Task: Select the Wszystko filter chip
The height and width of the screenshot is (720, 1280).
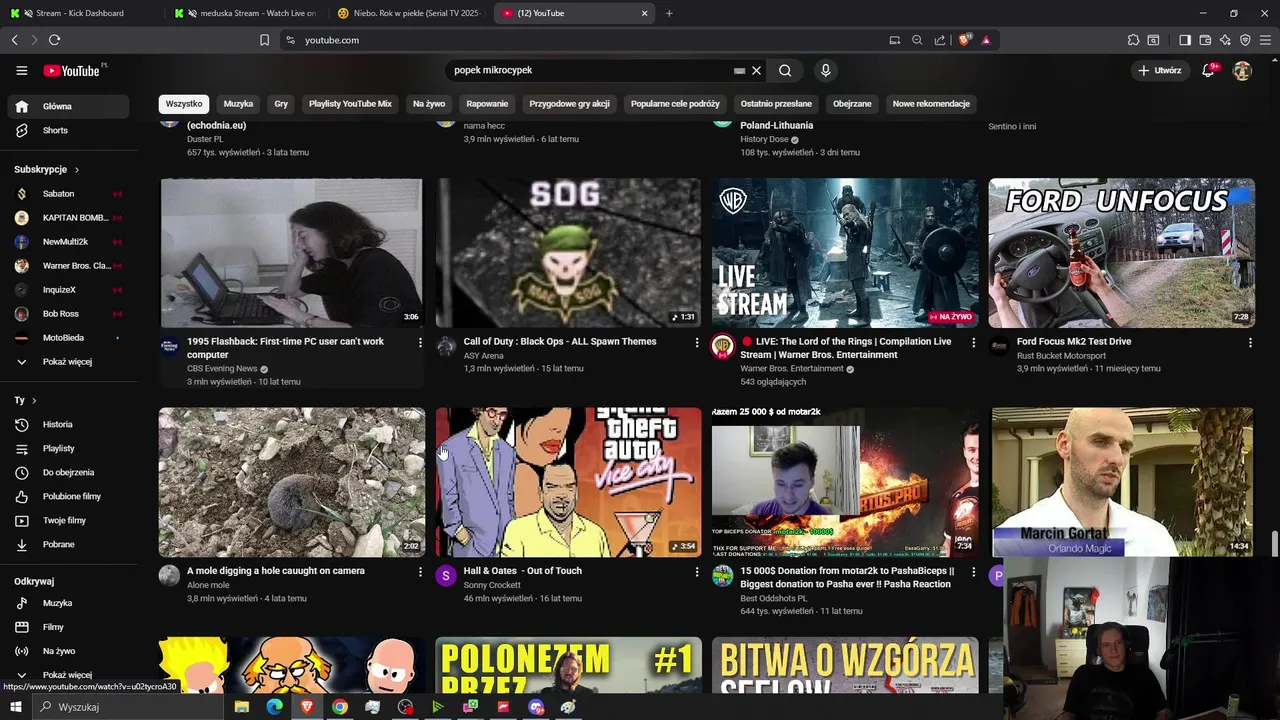Action: [184, 104]
